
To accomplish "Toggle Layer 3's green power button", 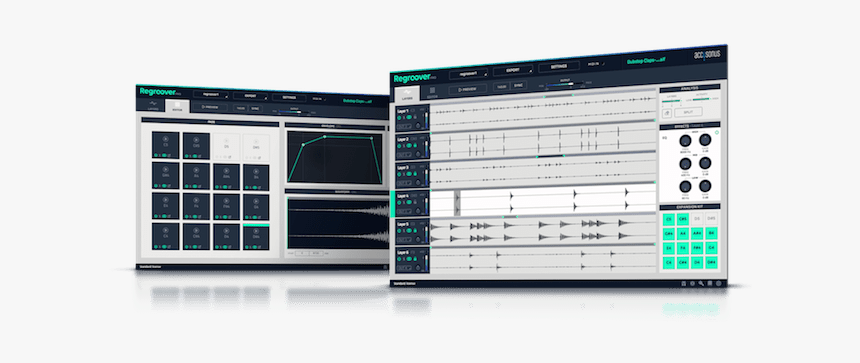I will click(x=399, y=174).
